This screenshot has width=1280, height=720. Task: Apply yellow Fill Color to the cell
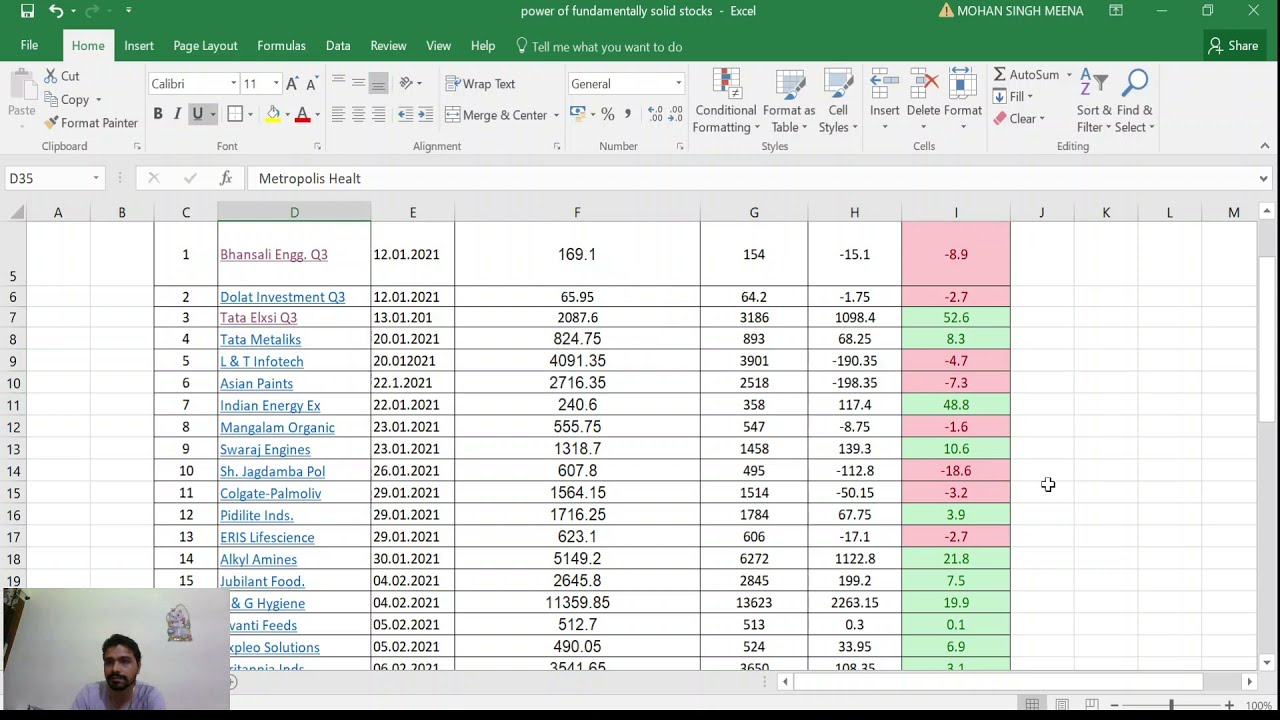(272, 114)
